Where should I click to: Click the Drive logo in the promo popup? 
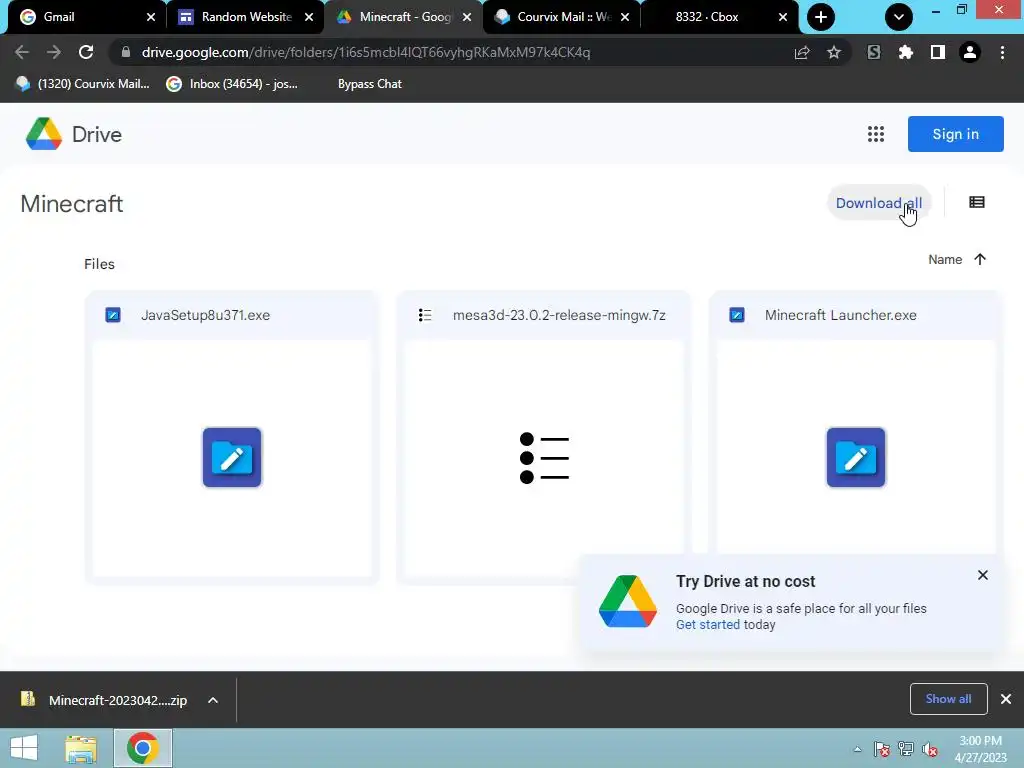point(628,601)
